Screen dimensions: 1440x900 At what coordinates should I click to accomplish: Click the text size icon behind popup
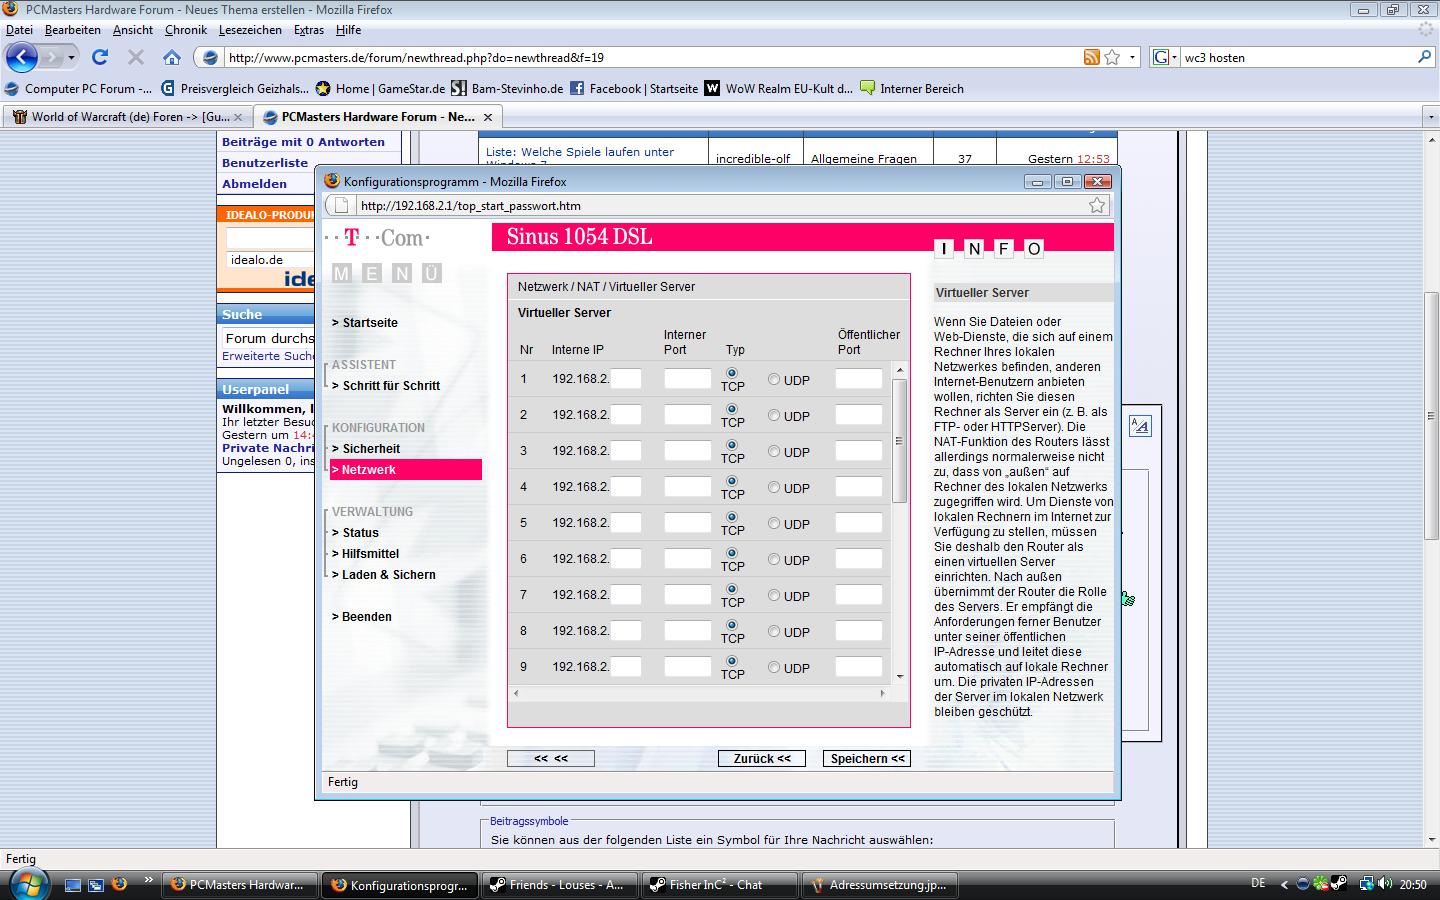point(1140,426)
